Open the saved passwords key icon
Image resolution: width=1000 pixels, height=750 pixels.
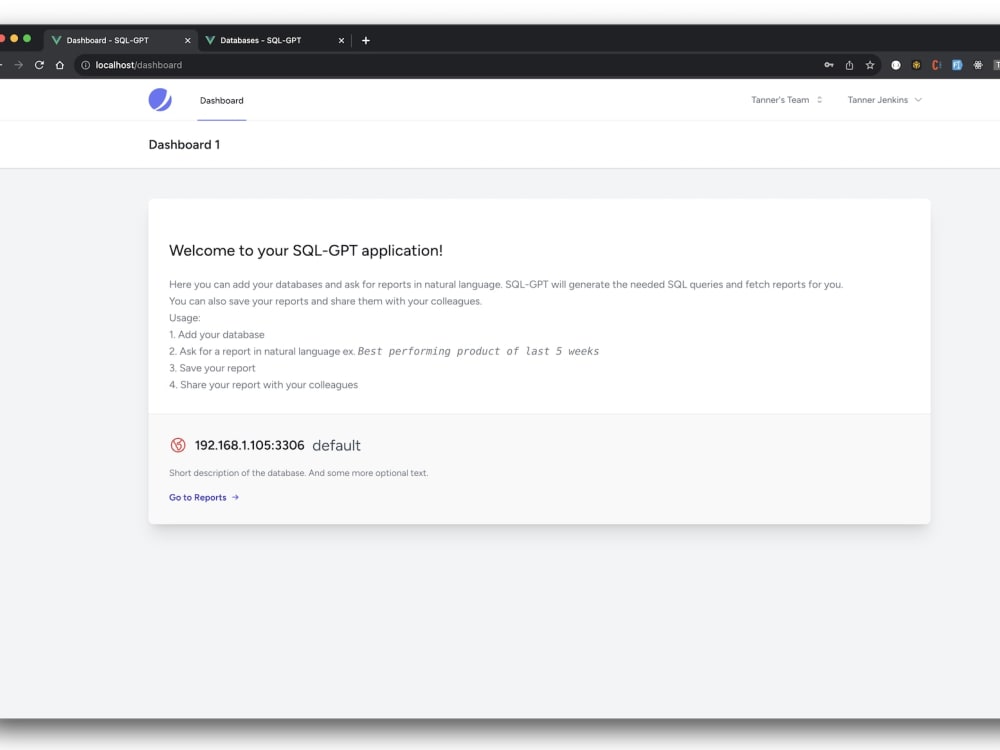click(828, 65)
